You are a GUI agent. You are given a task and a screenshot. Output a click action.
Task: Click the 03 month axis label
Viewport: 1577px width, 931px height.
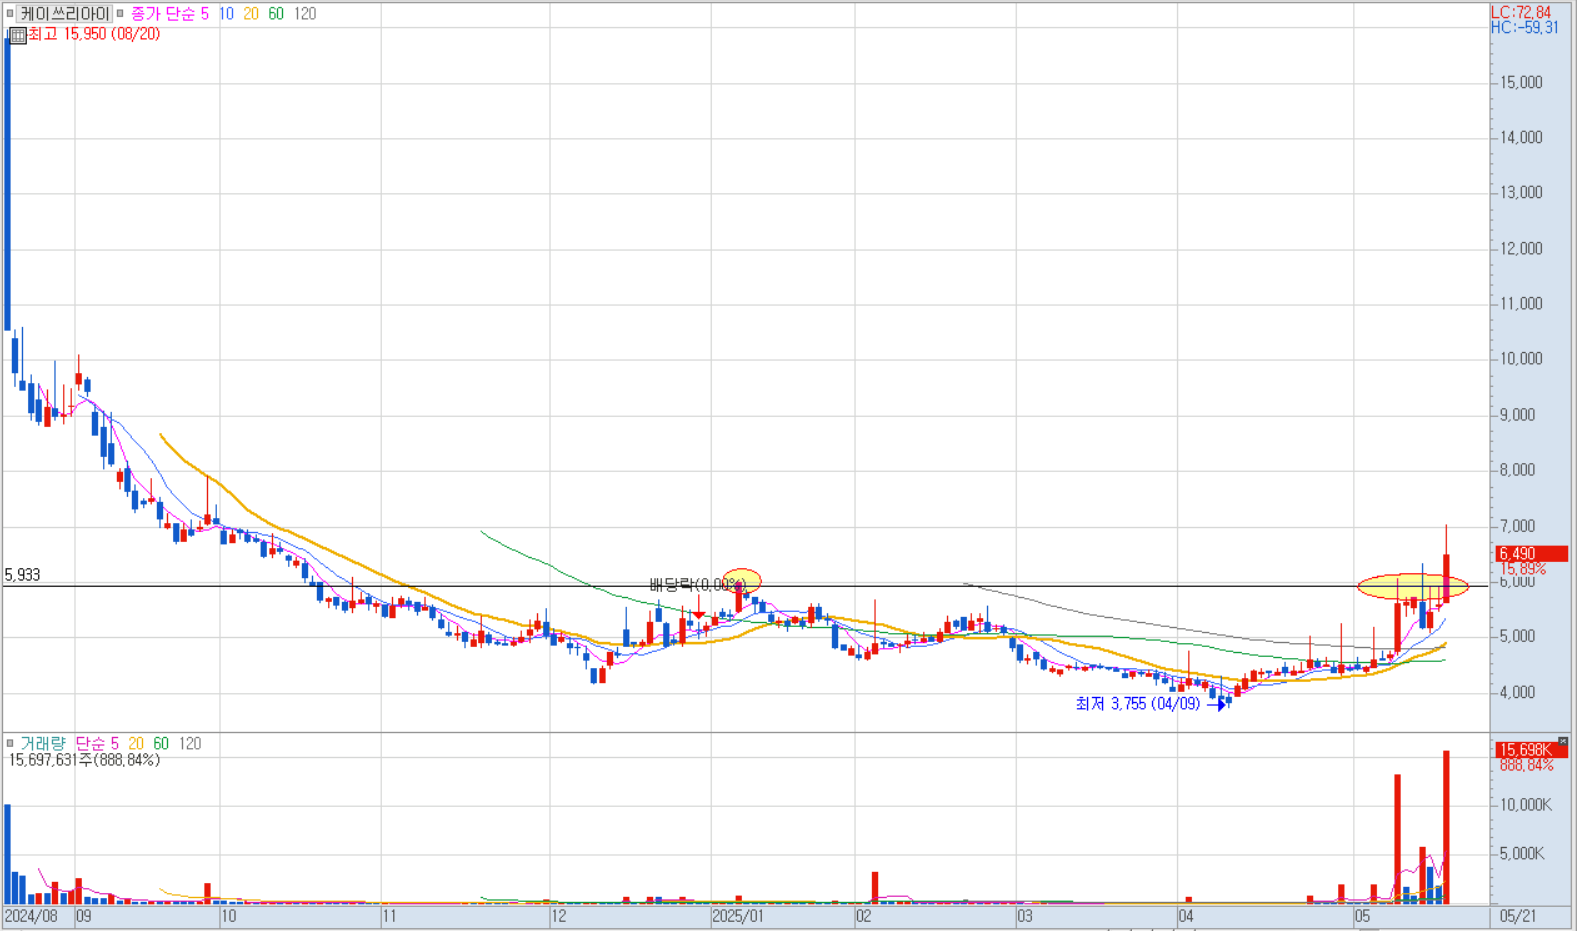point(1025,916)
